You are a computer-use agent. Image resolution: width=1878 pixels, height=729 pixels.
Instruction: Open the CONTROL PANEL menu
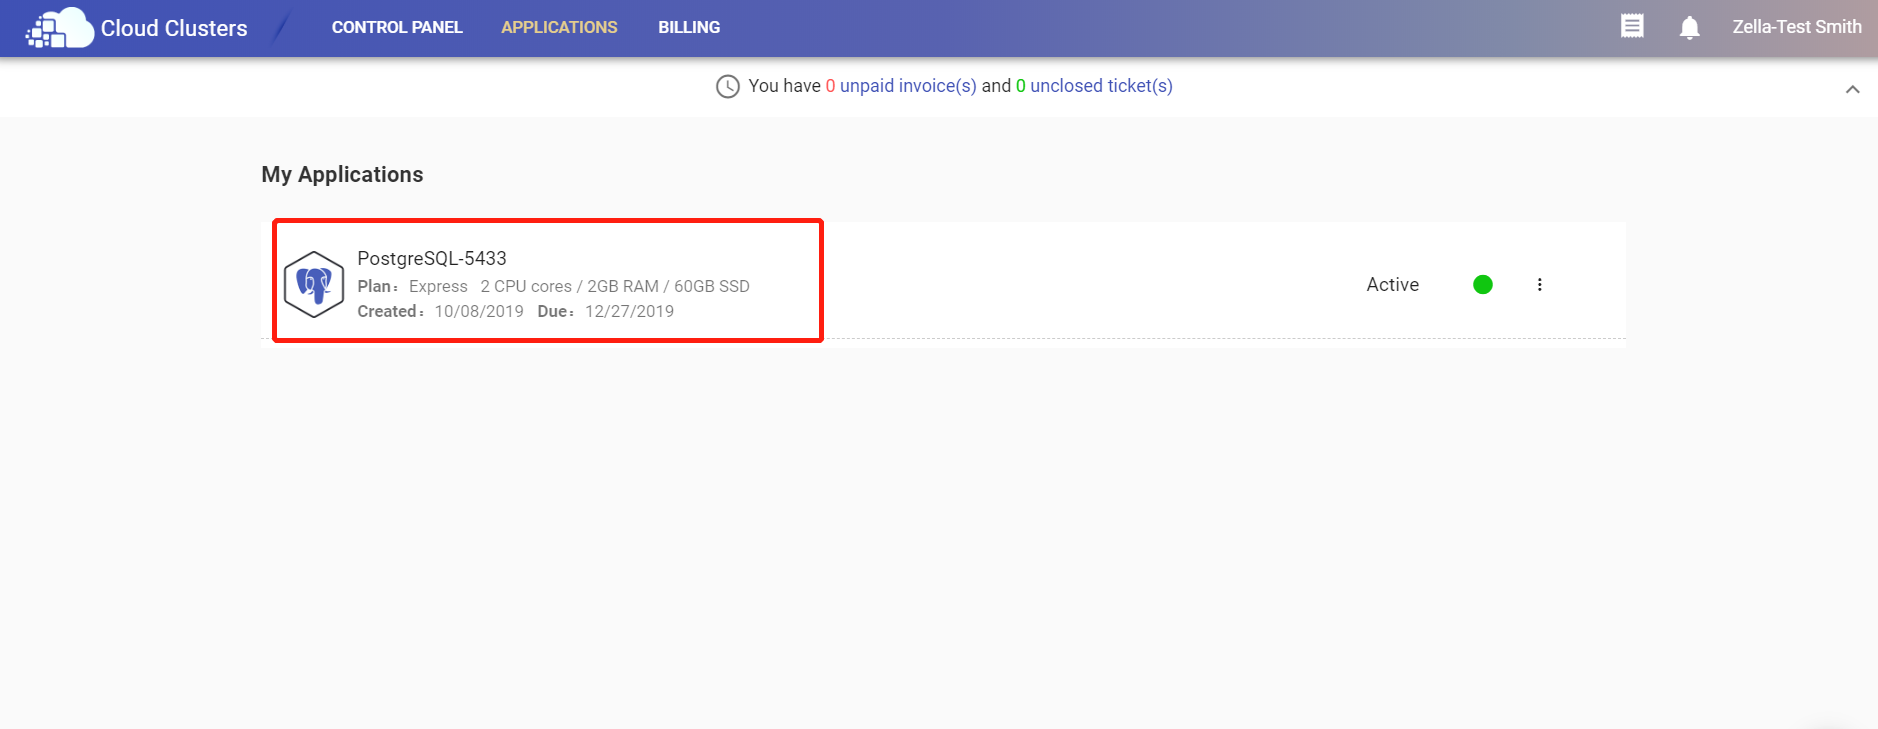point(397,28)
